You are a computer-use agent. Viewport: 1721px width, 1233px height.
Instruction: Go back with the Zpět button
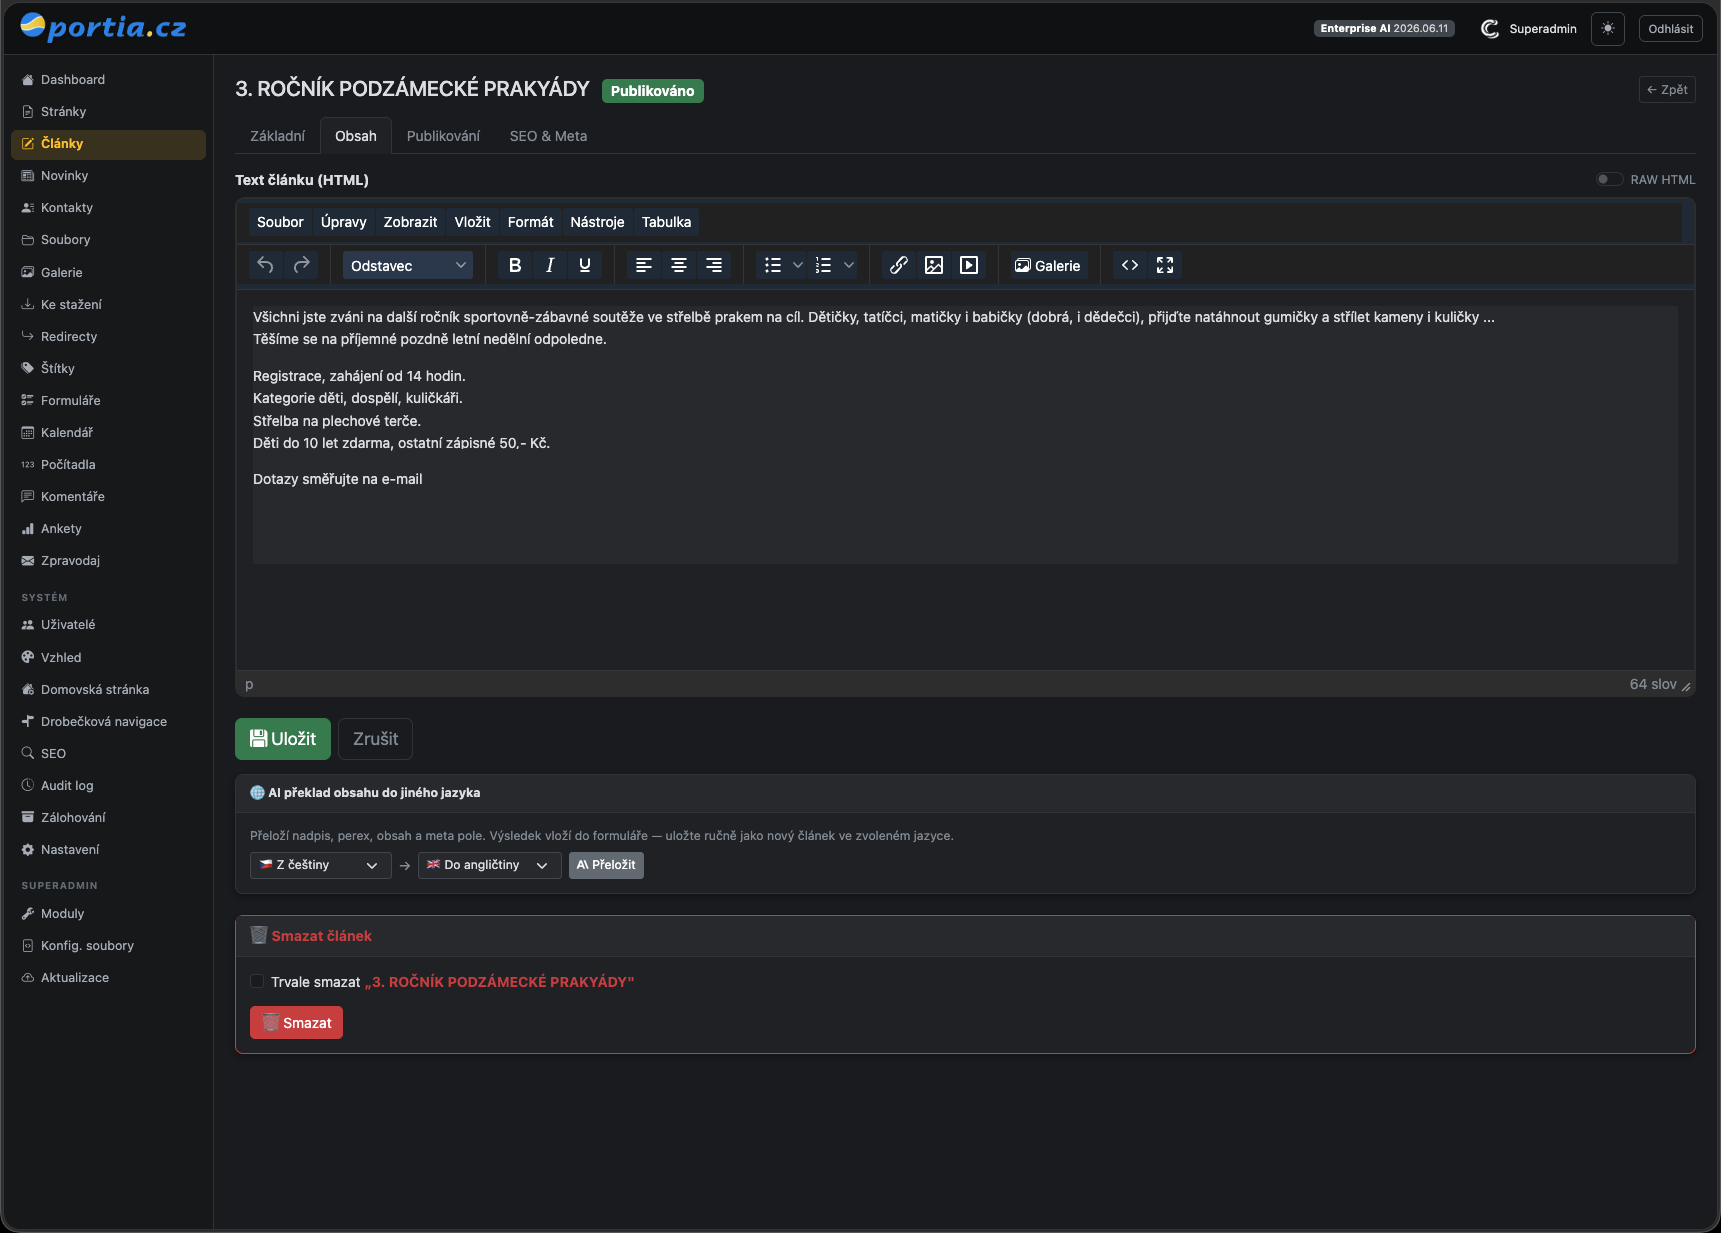click(x=1667, y=90)
